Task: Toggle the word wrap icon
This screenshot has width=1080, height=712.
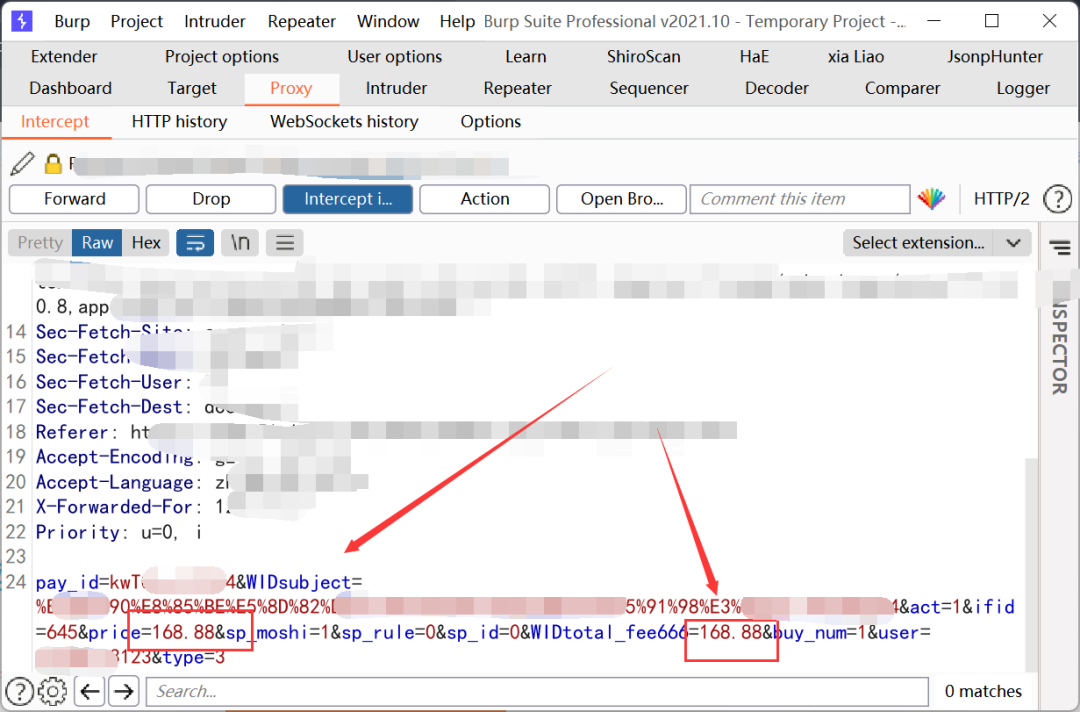Action: (x=195, y=243)
